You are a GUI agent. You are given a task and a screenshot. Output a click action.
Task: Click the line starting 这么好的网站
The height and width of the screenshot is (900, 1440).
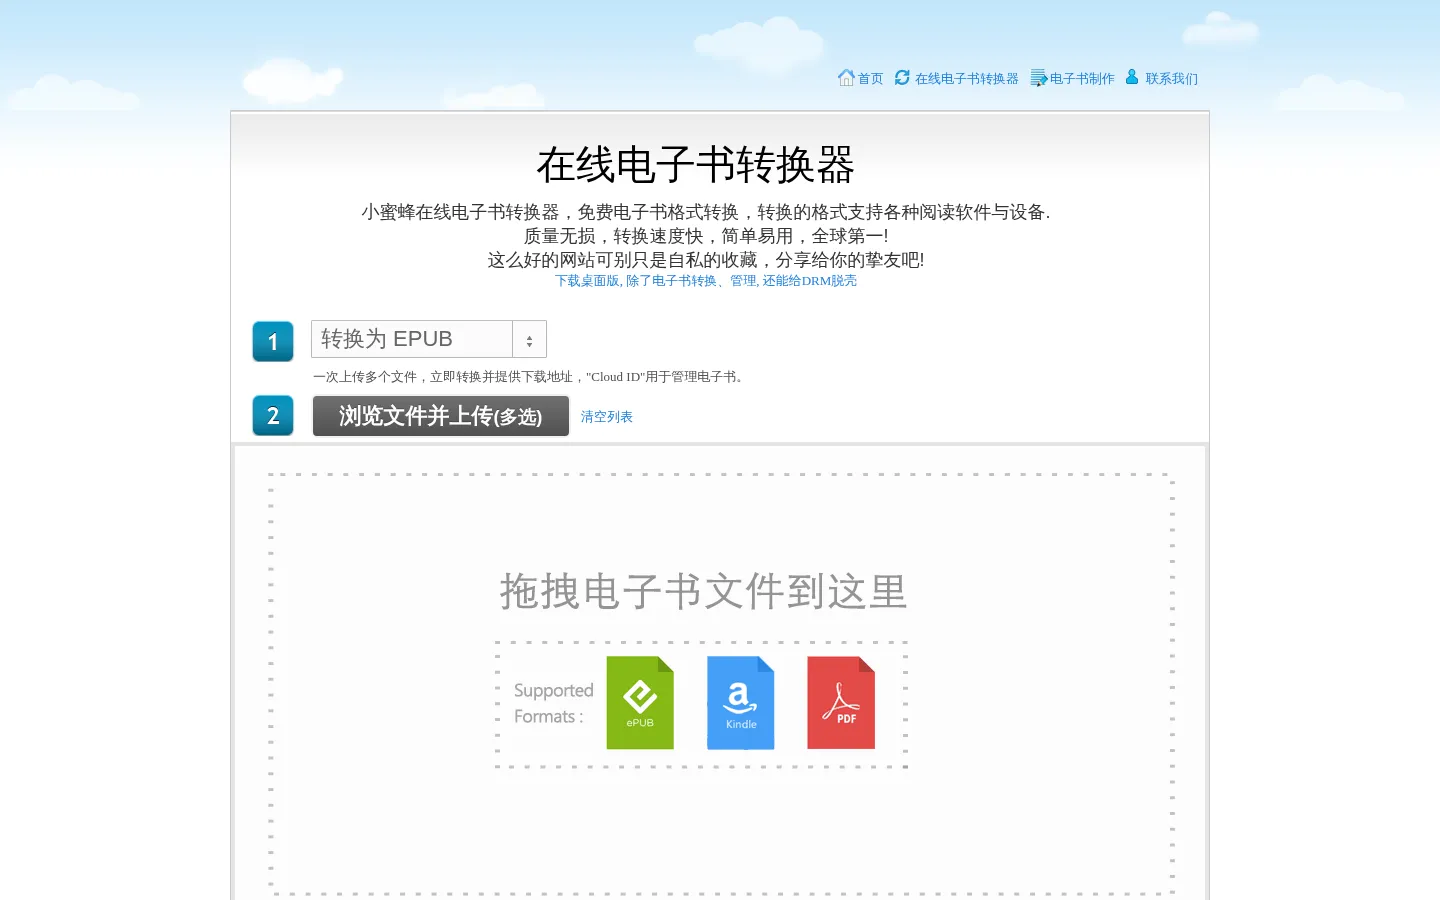coord(706,260)
